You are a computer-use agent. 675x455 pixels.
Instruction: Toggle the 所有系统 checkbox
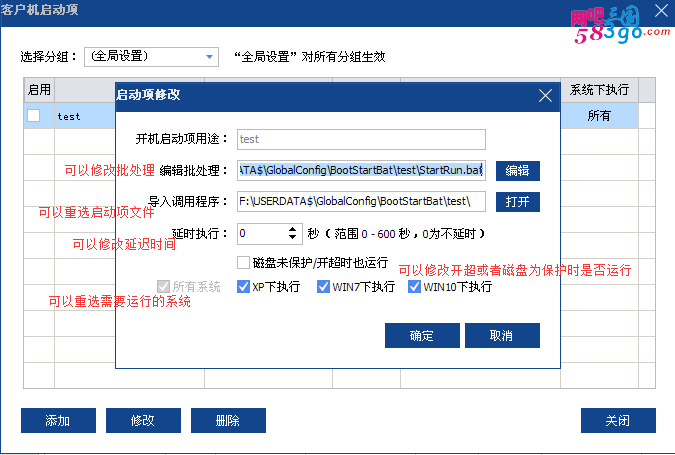(163, 286)
